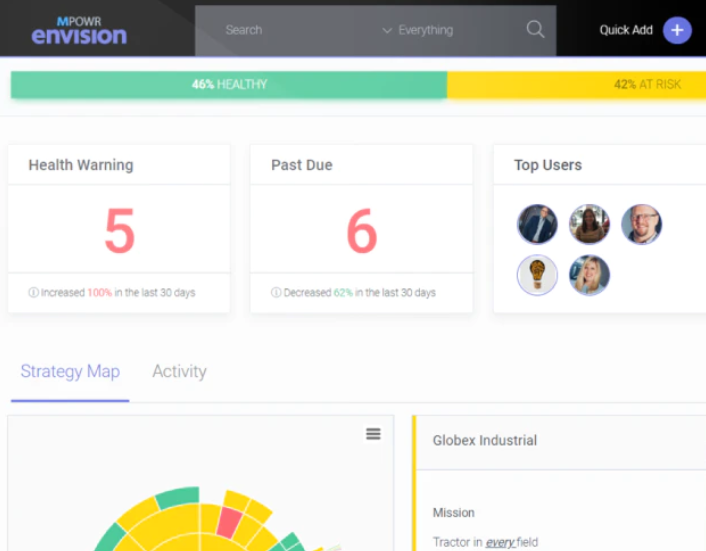The image size is (706, 551).
Task: Click info icon beside Decreased 62%
Action: [276, 293]
